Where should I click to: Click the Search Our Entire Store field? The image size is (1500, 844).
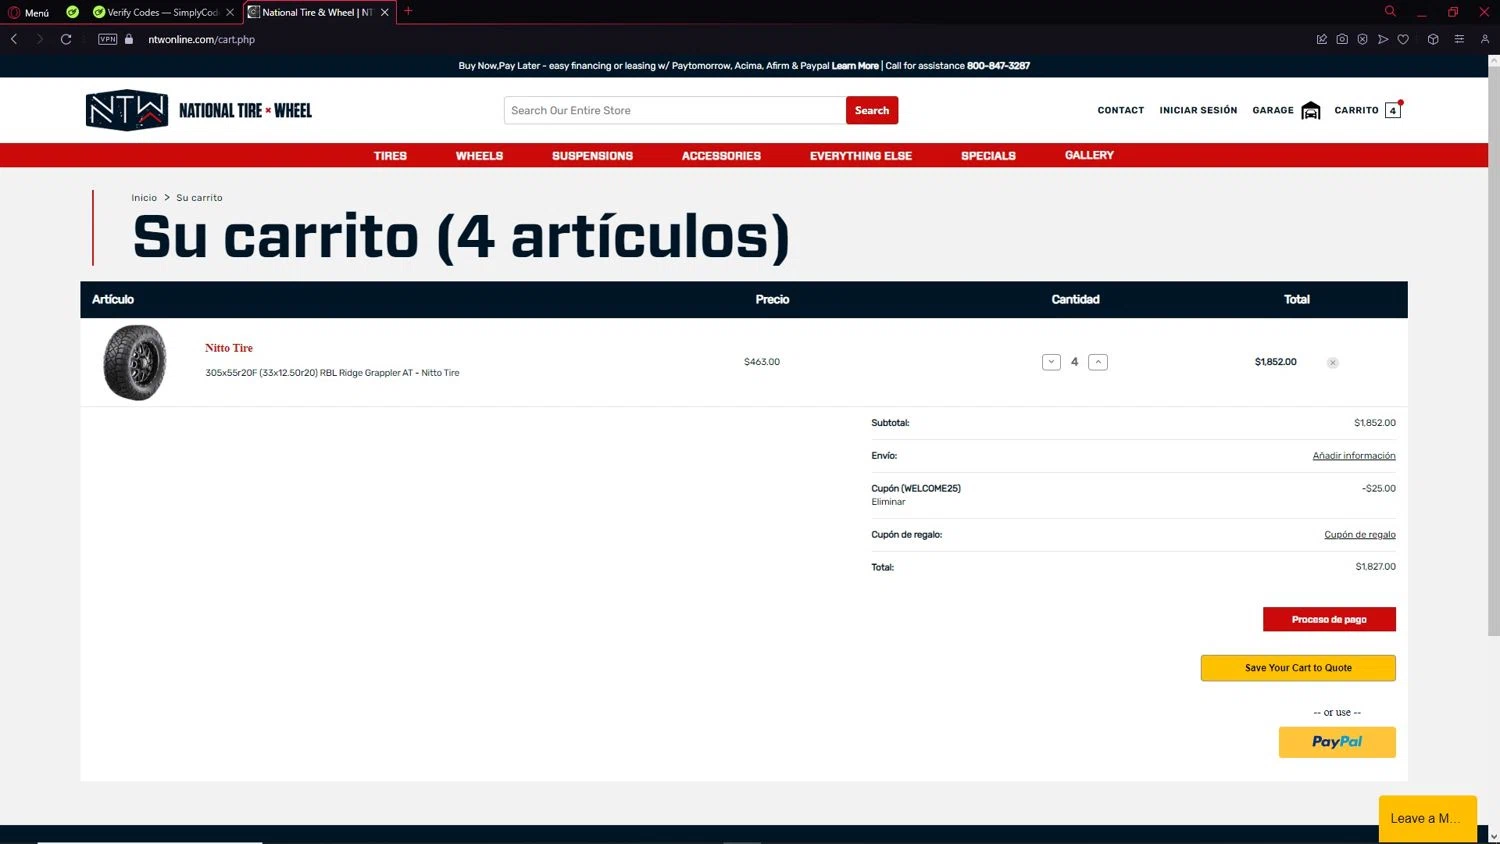point(675,110)
